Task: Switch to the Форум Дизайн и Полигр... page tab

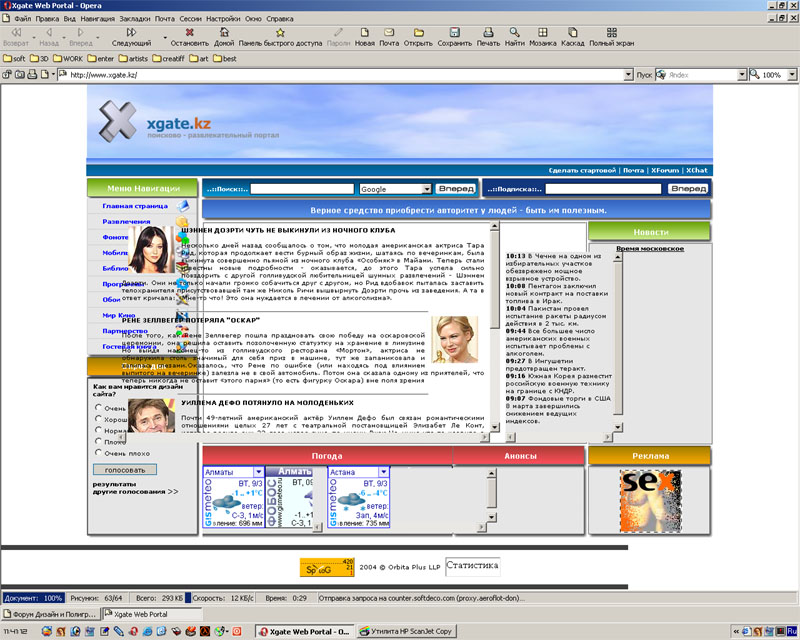Action: click(50, 614)
